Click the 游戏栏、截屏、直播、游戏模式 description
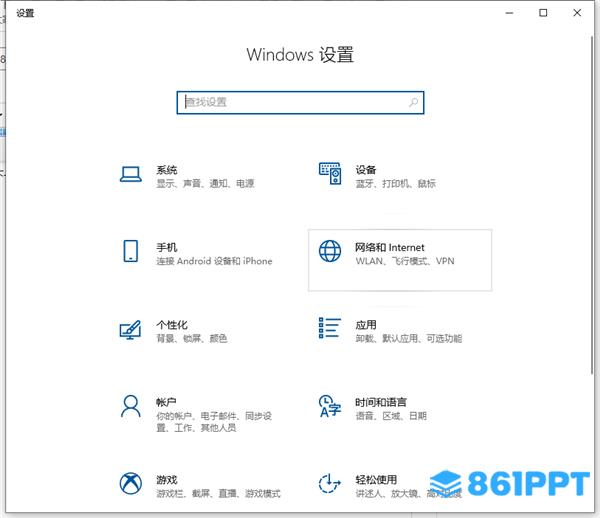The width and height of the screenshot is (600, 518). [x=218, y=494]
